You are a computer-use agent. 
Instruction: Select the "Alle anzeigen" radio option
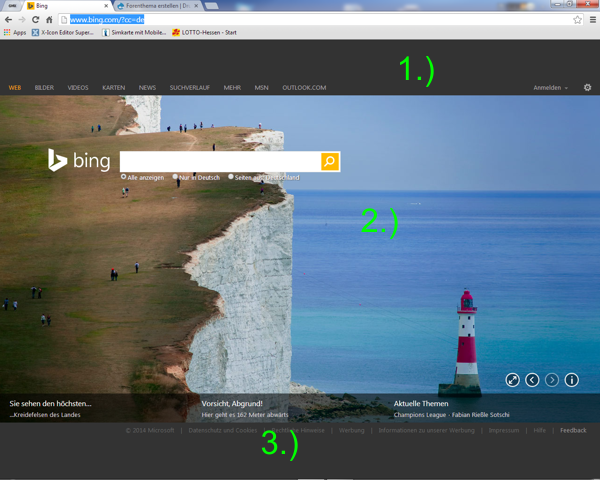124,177
